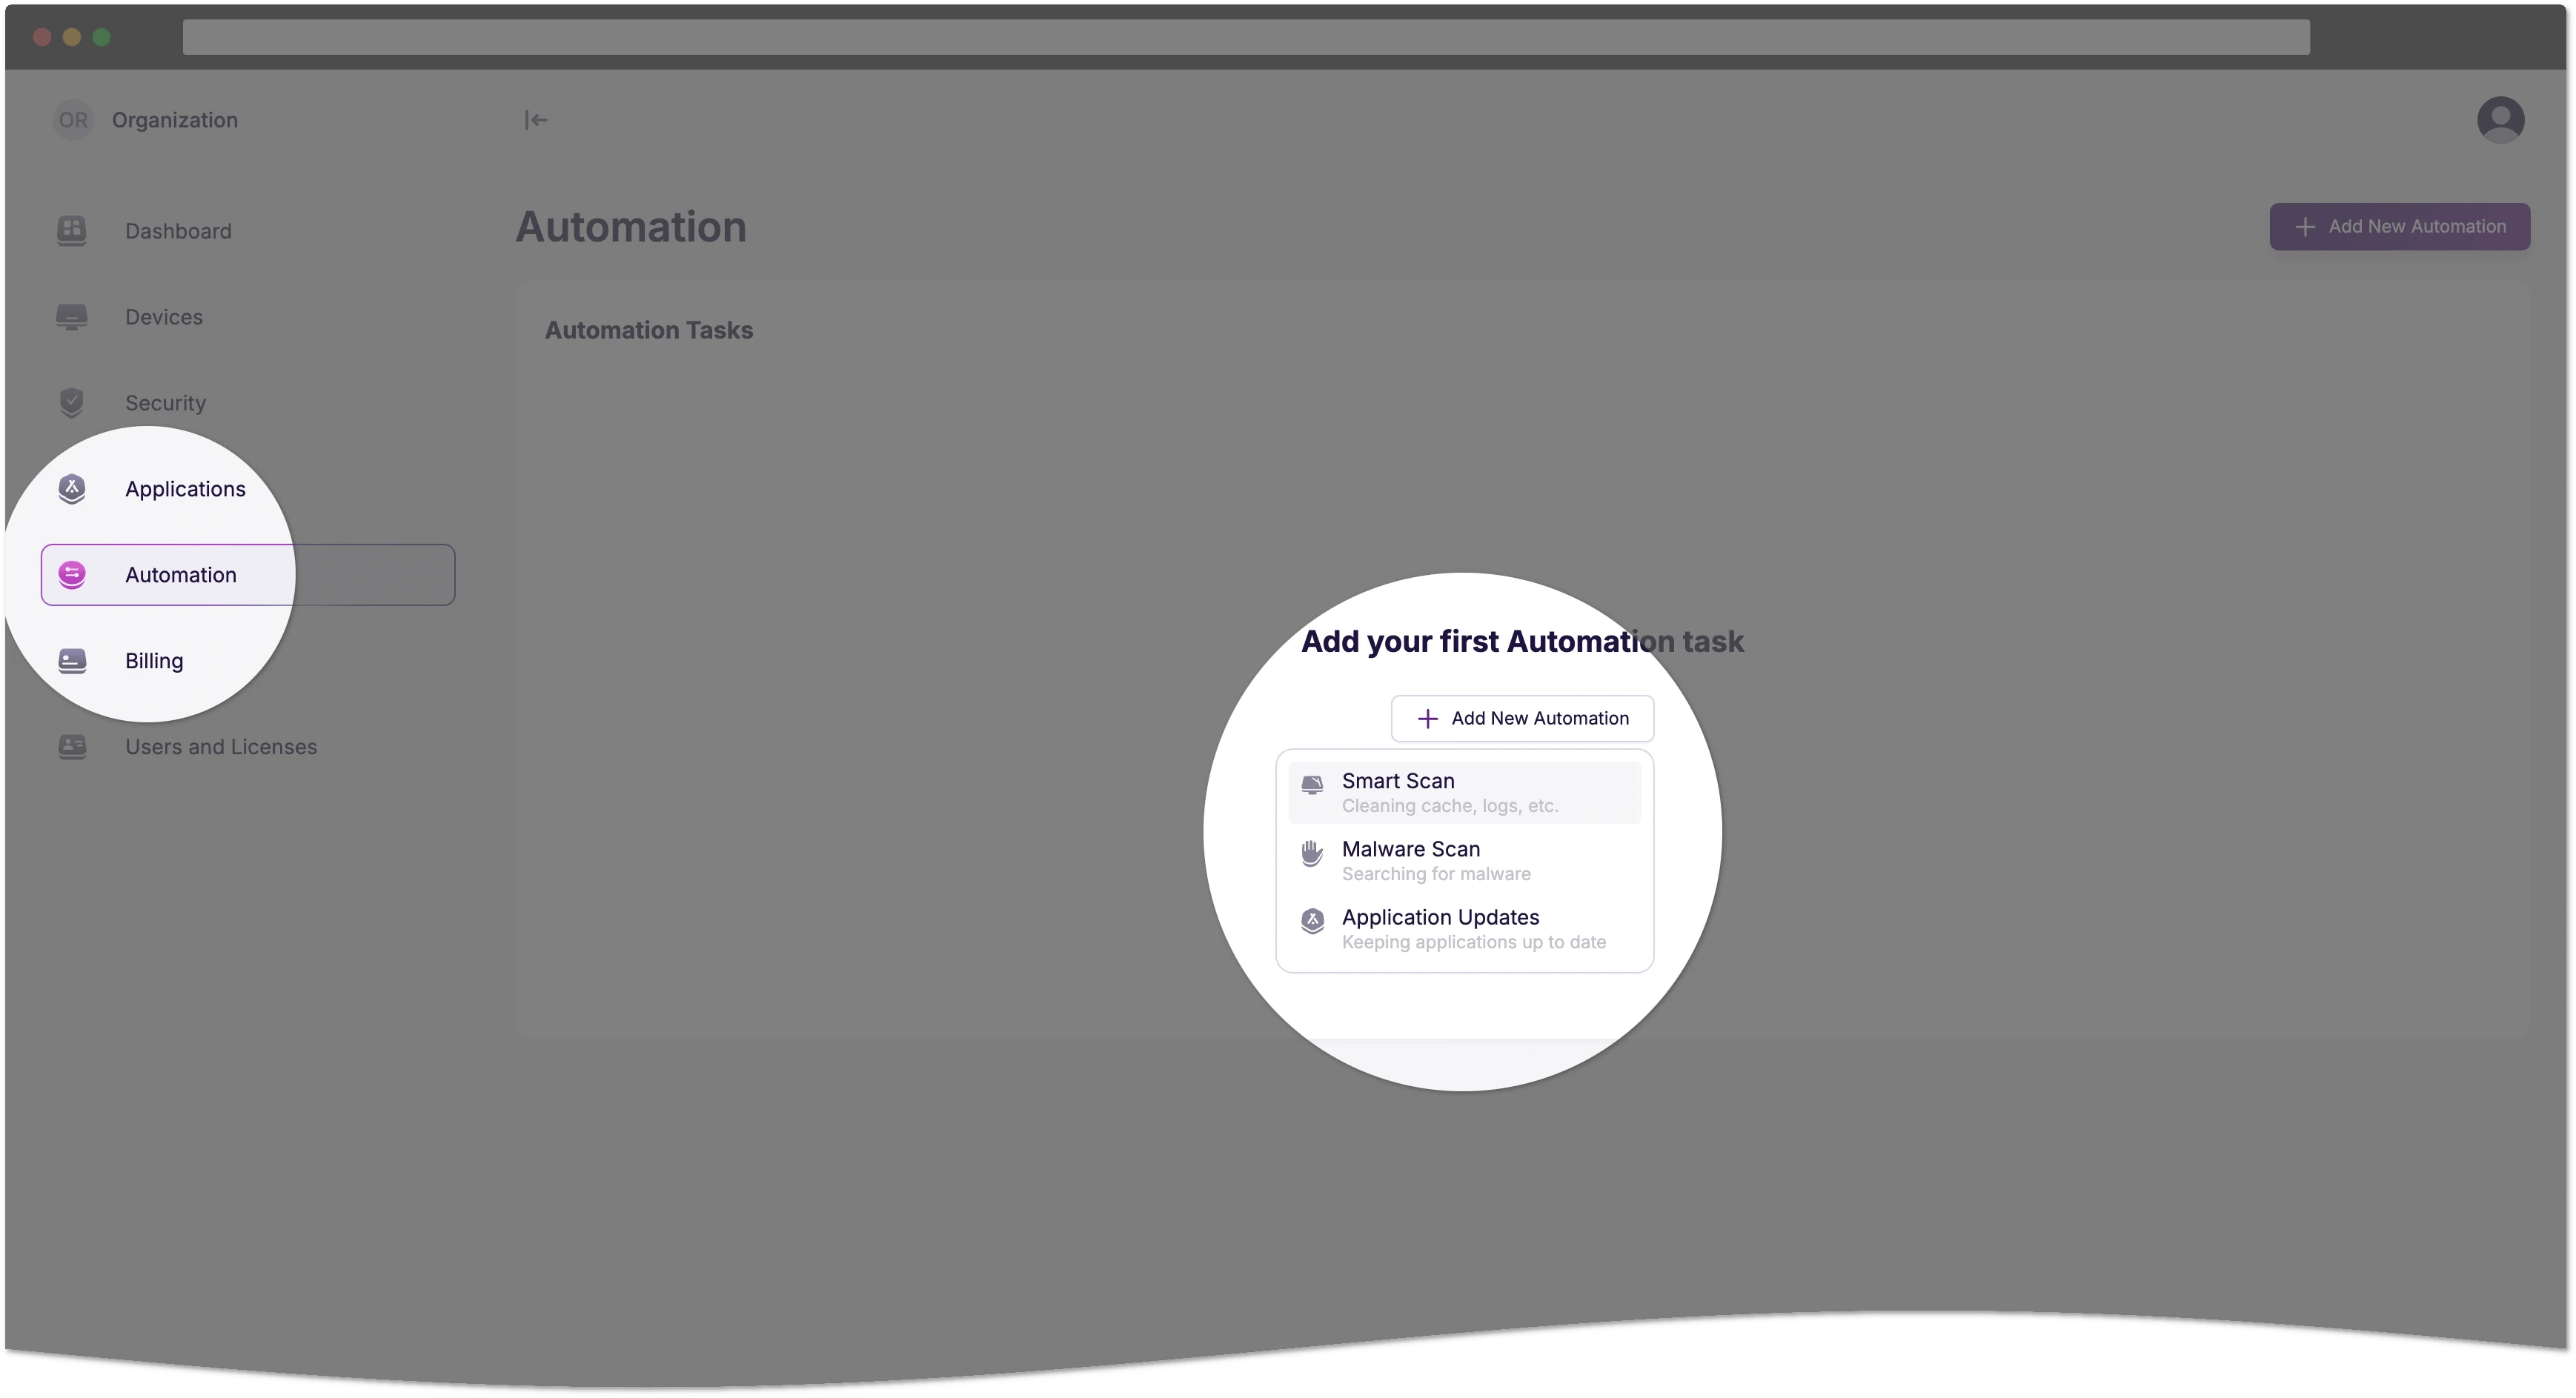Click the OR organization badge
Screen dimensions: 2576x1398
tap(72, 120)
